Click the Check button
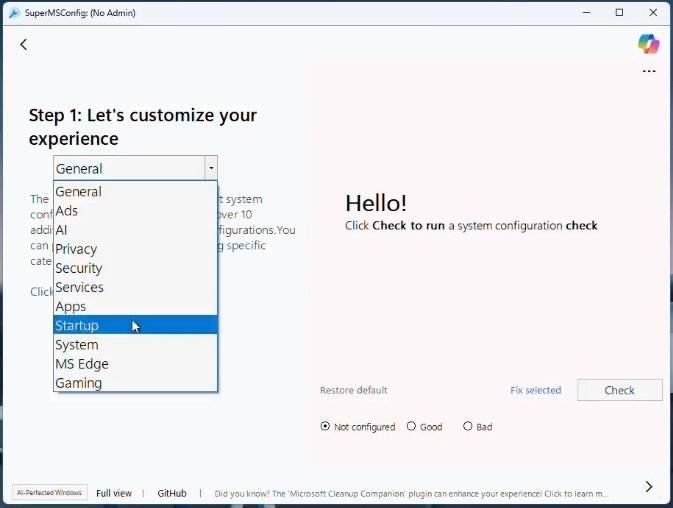 (619, 390)
